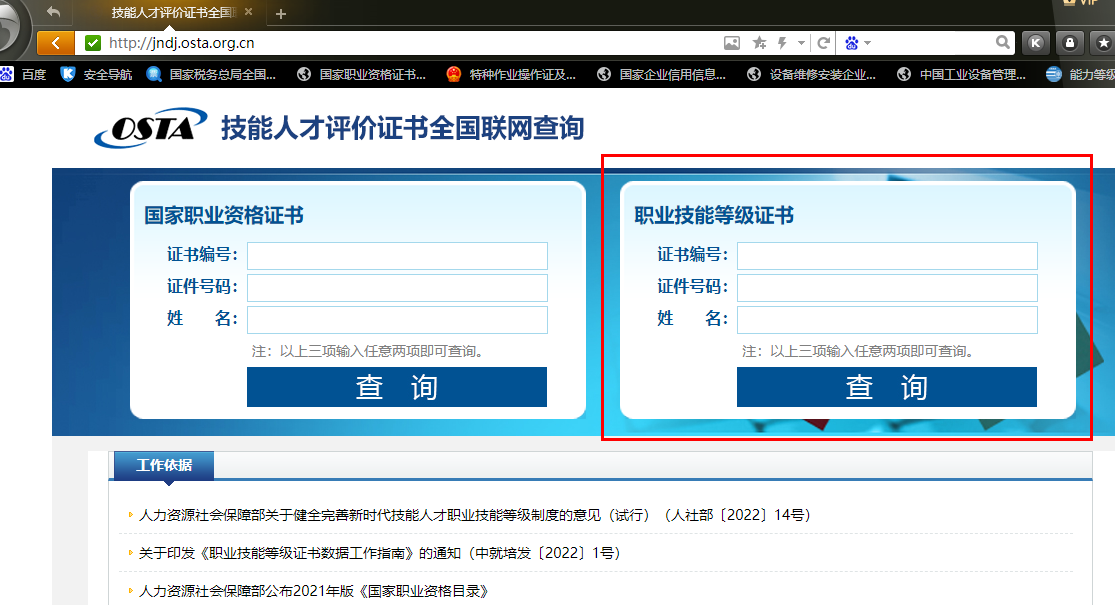This screenshot has width=1115, height=605.
Task: Open the 2021年版国家职业资格目录 link
Action: 314,591
